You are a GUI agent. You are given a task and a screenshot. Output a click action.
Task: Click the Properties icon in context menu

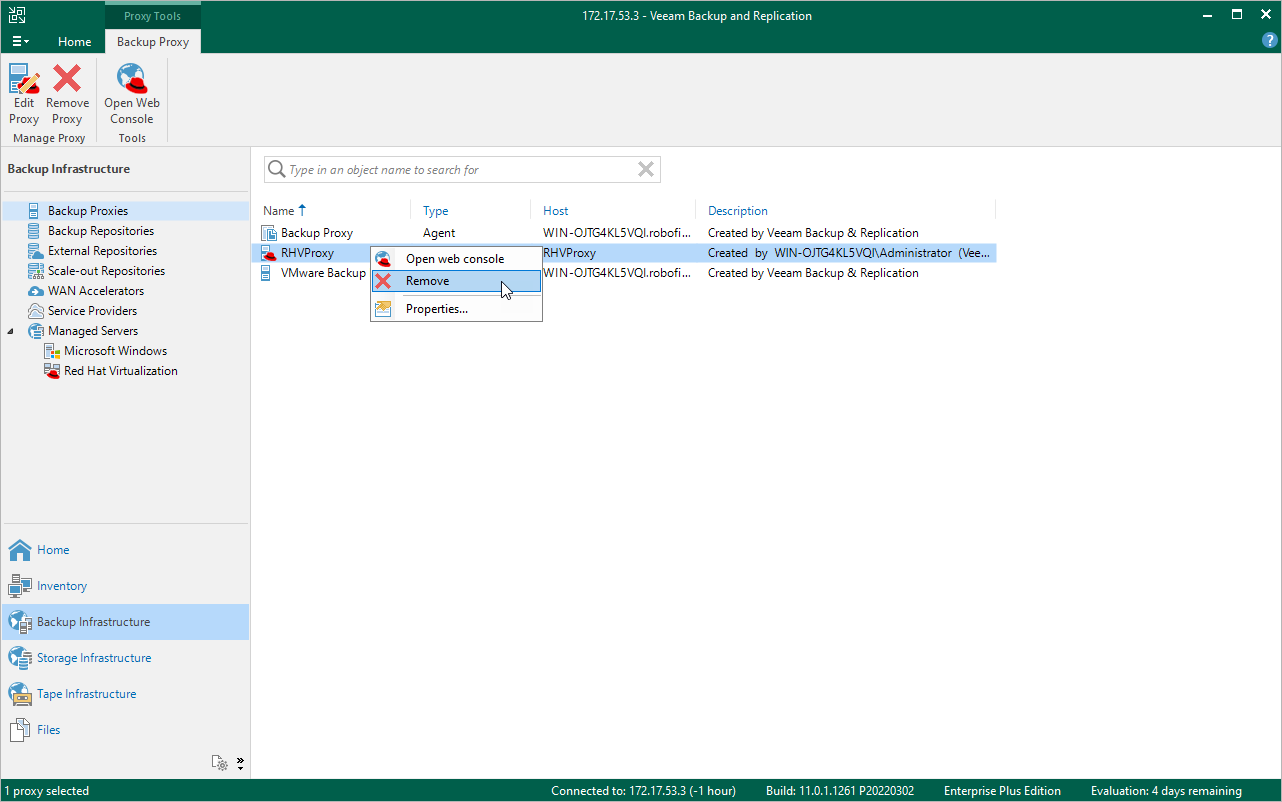pos(383,309)
